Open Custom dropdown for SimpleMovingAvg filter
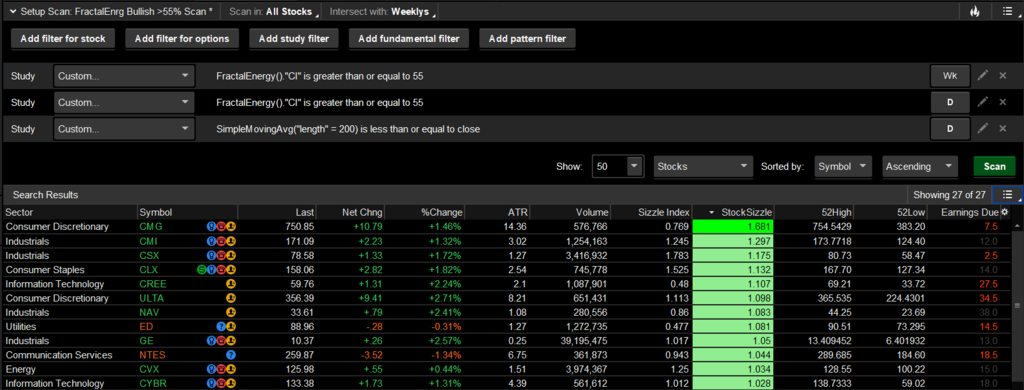This screenshot has height=390, width=1024. click(124, 129)
